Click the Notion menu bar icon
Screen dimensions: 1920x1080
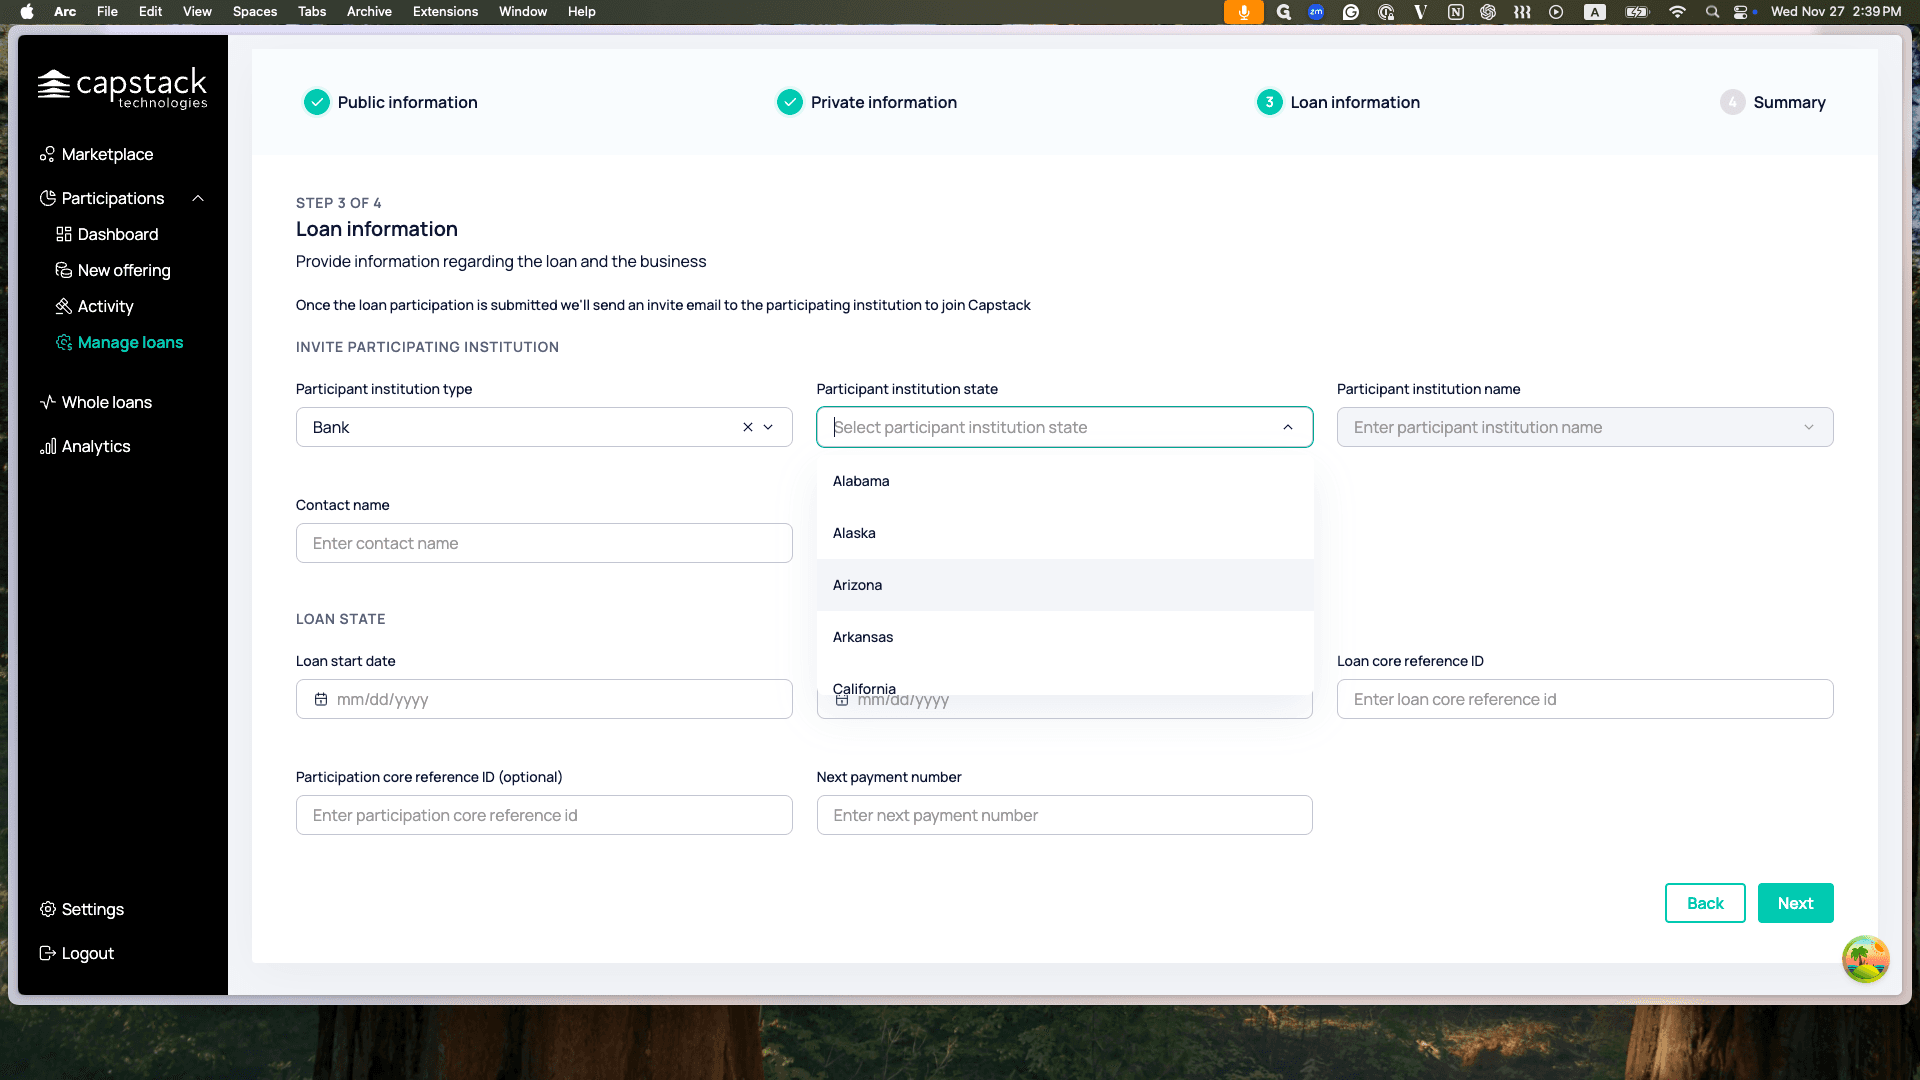pos(1456,12)
